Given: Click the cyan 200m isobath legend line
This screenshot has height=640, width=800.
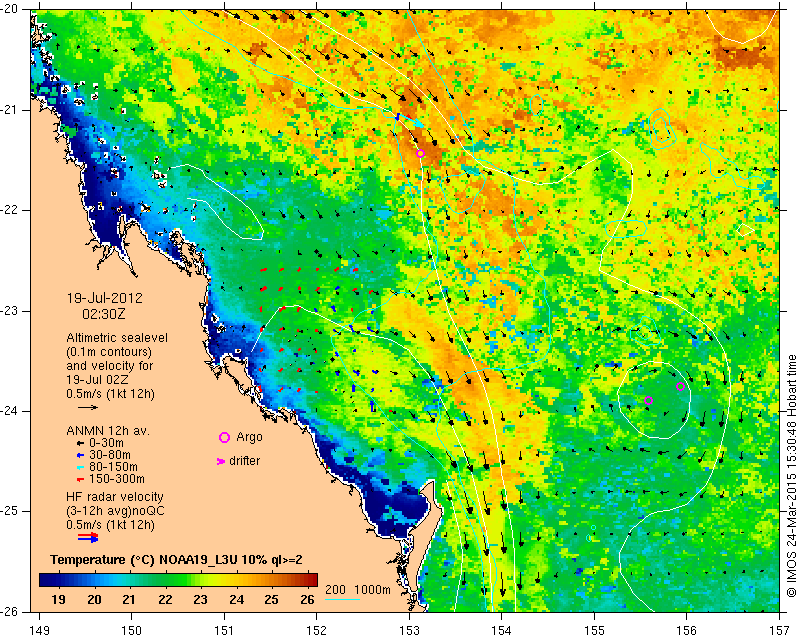Looking at the screenshot, I should (342, 599).
